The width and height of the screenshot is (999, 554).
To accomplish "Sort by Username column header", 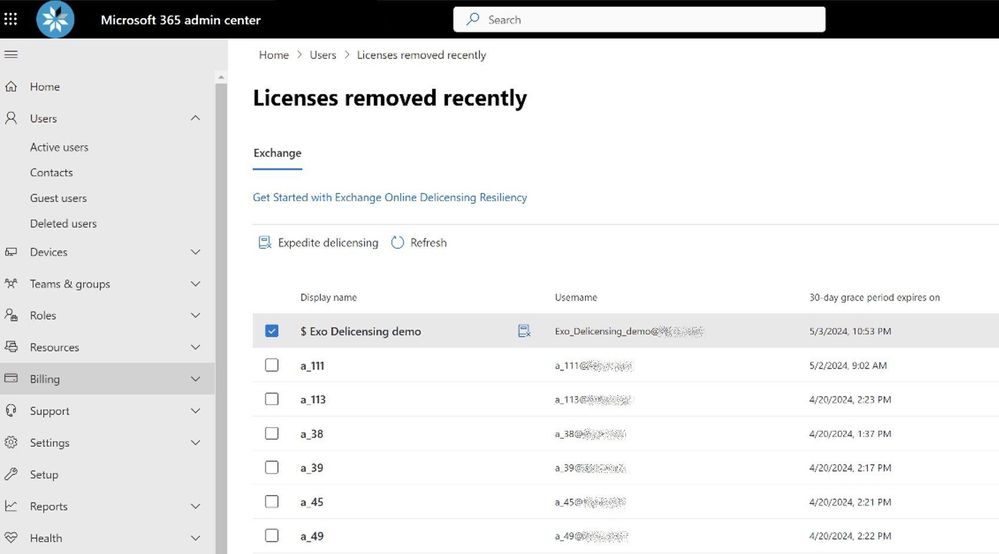I will [576, 297].
